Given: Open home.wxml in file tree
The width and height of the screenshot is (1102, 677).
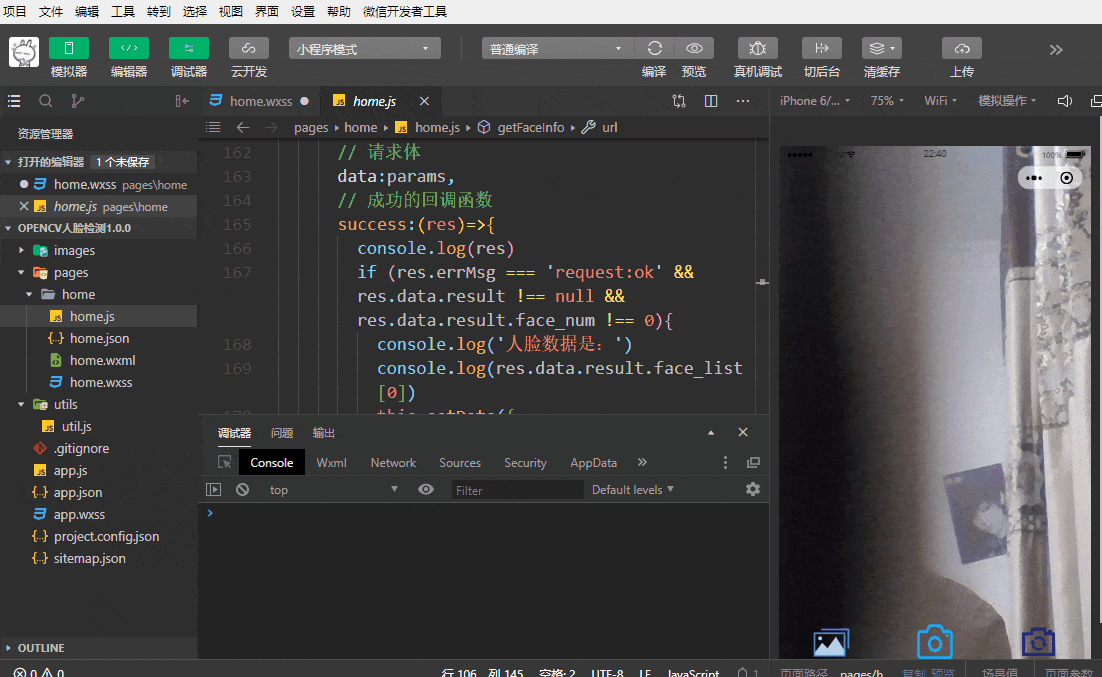Looking at the screenshot, I should pyautogui.click(x=102, y=361).
